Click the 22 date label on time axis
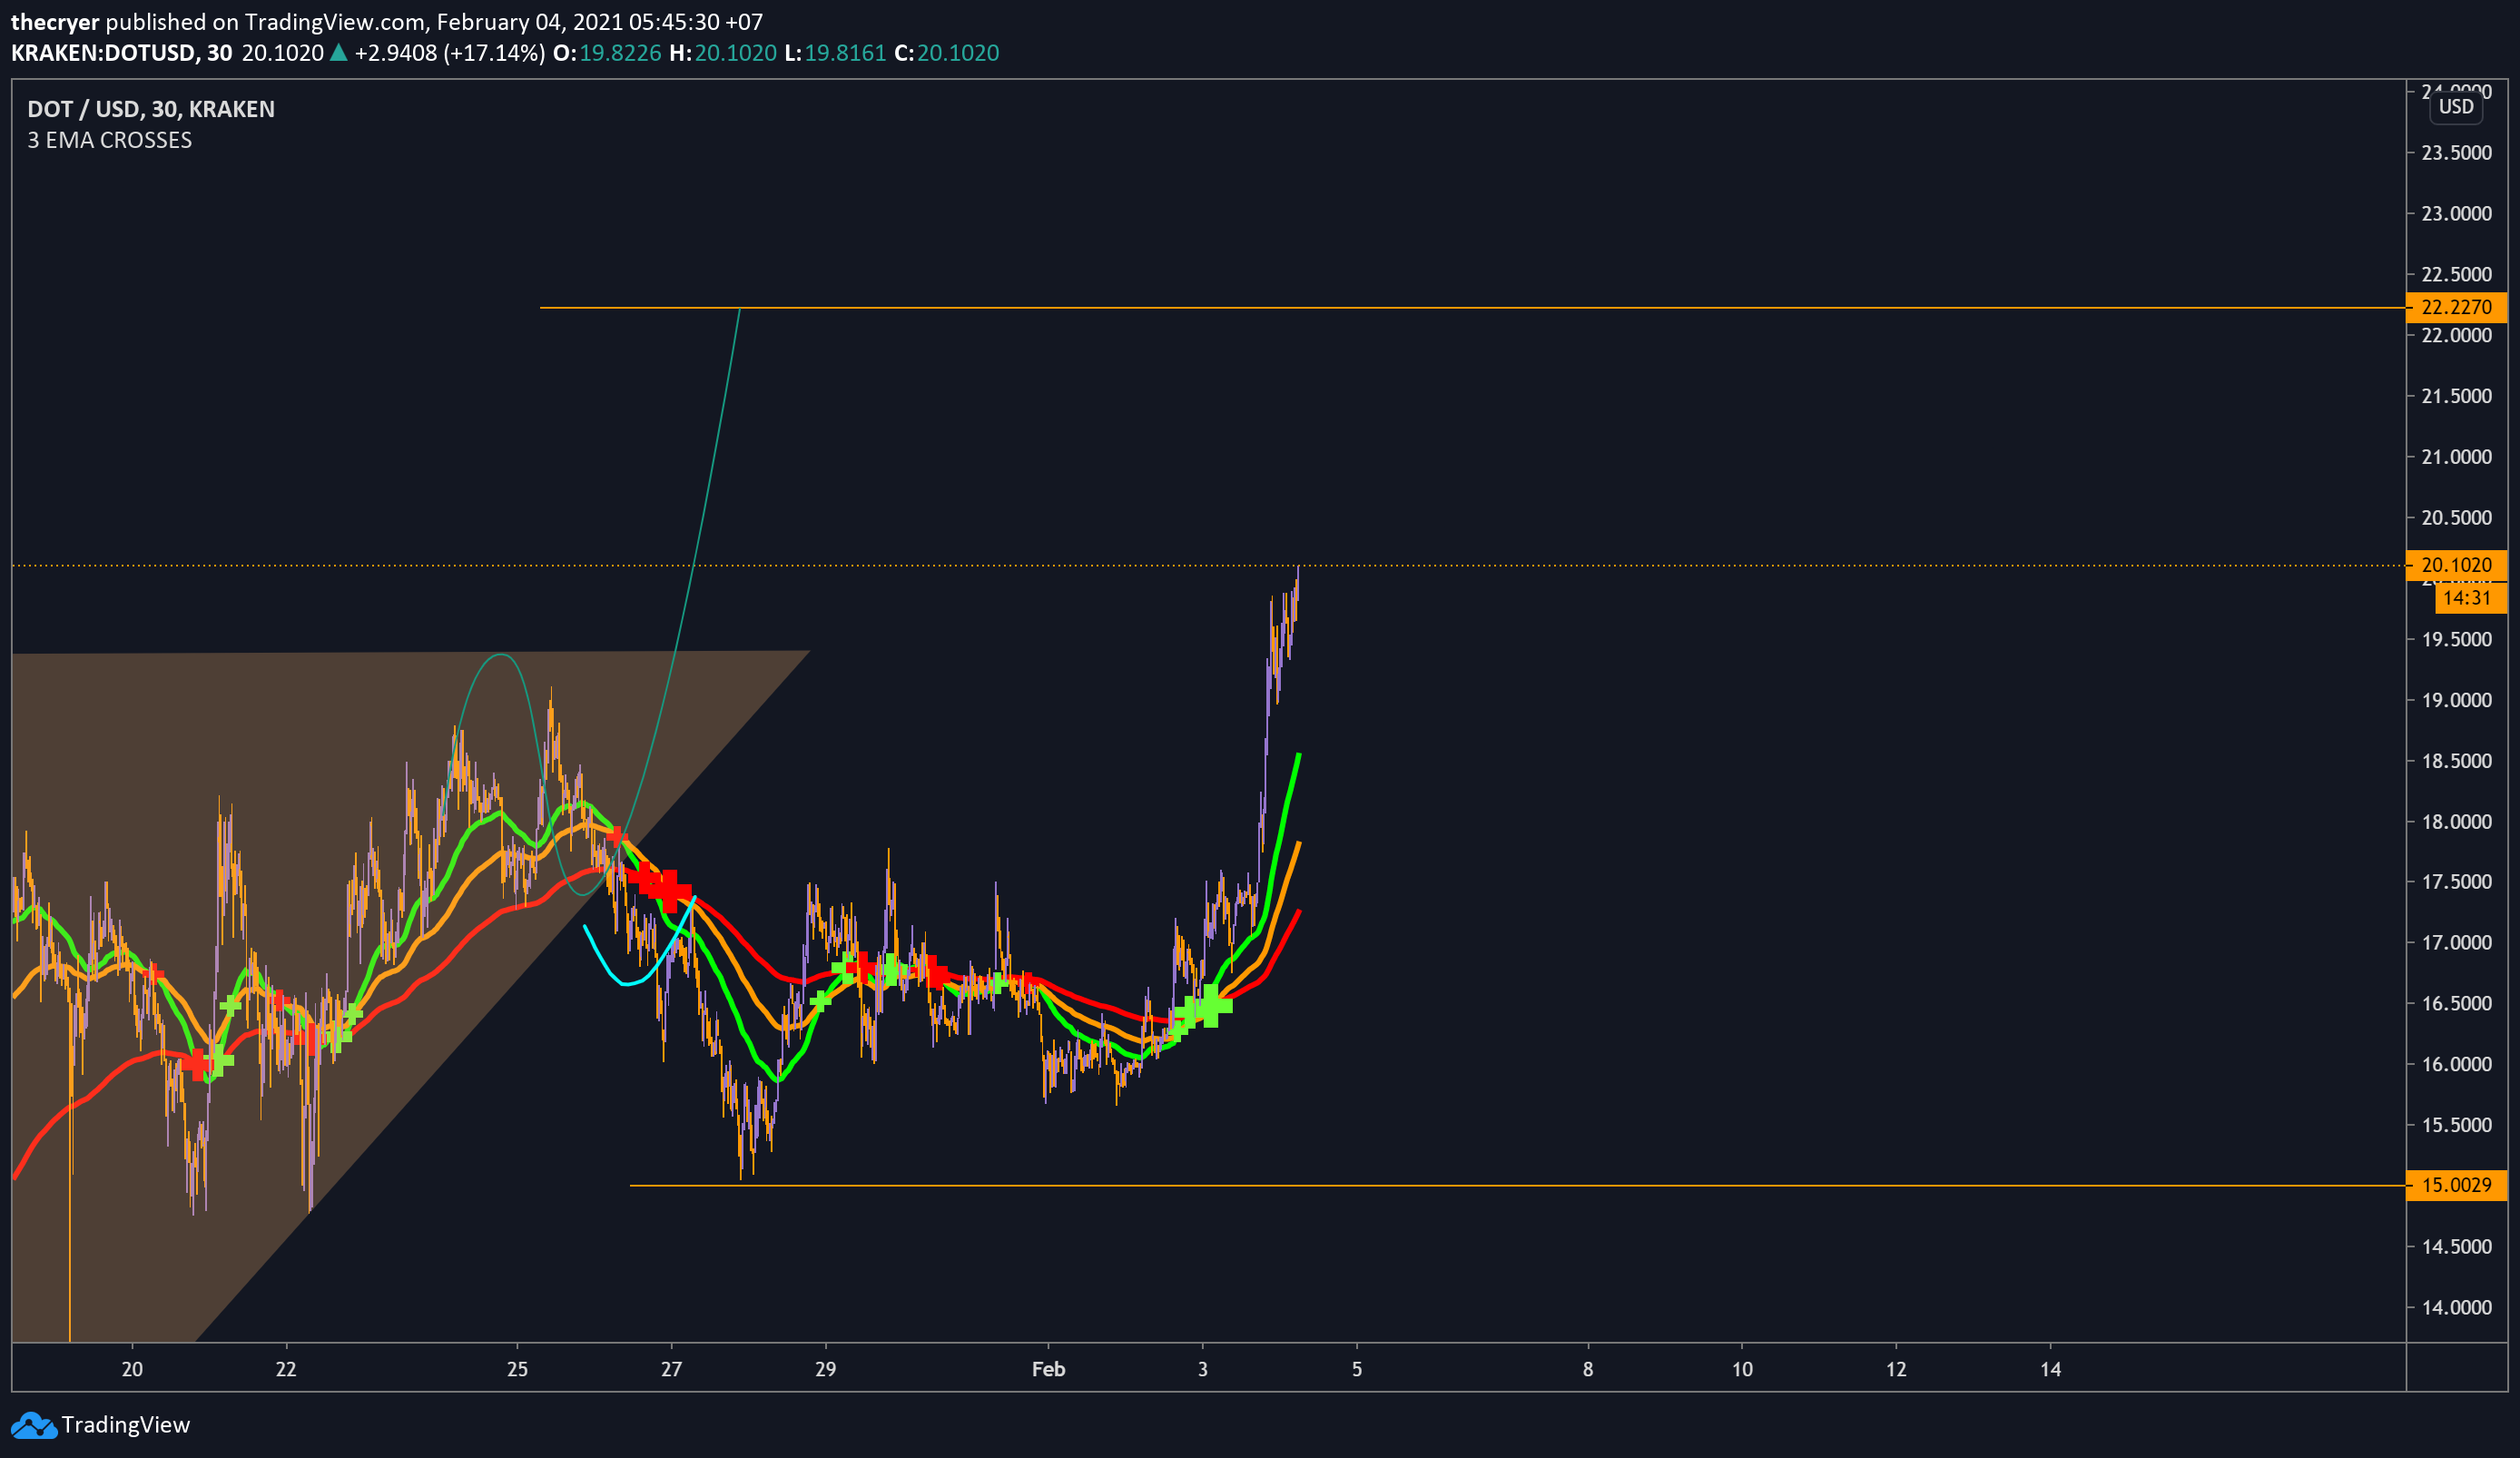 coord(286,1369)
